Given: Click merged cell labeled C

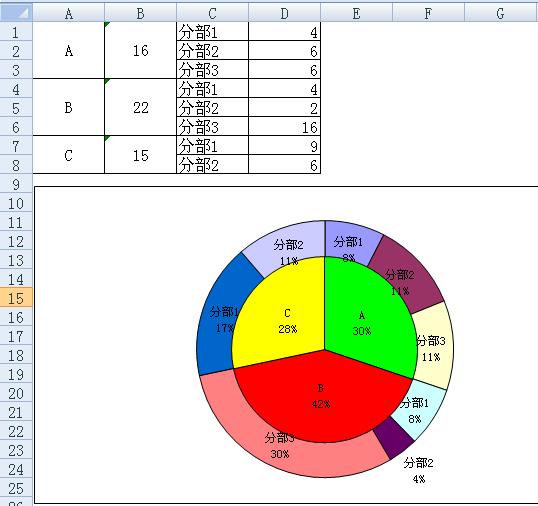Looking at the screenshot, I should point(69,155).
